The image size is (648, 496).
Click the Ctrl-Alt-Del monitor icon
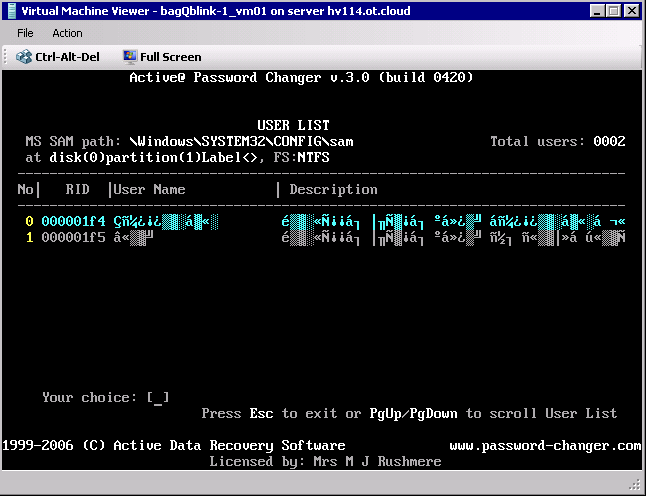click(x=24, y=57)
